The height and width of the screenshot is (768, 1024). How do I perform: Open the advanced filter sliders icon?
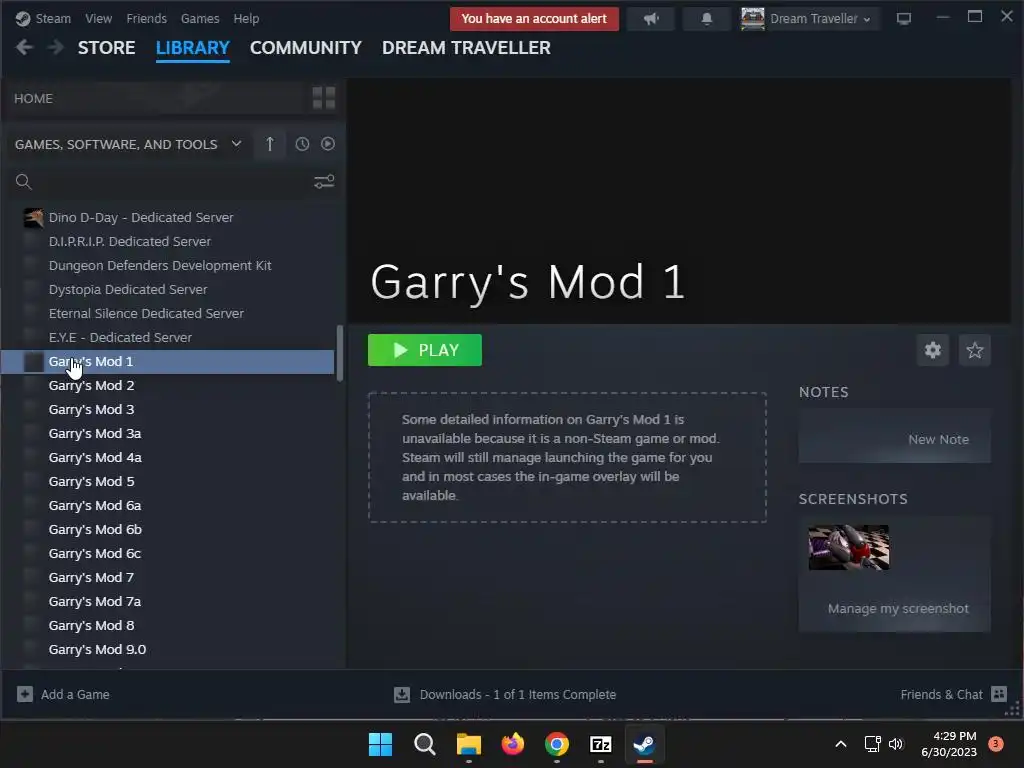[x=324, y=182]
